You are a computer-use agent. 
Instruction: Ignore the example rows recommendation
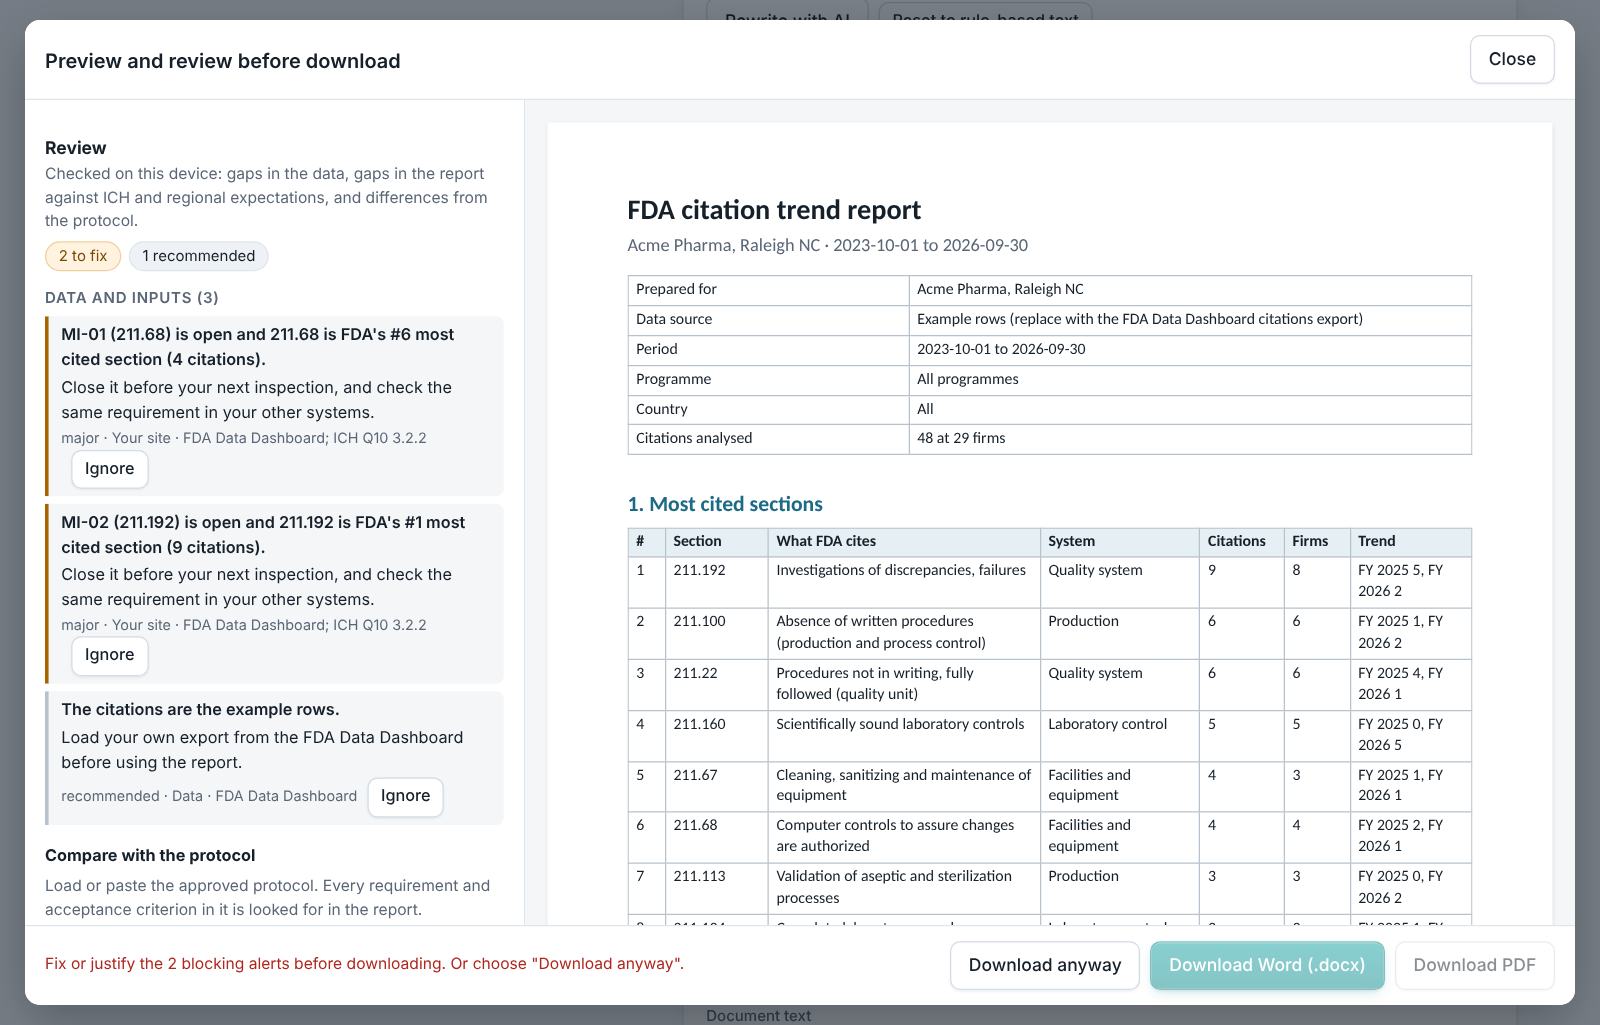pyautogui.click(x=405, y=796)
